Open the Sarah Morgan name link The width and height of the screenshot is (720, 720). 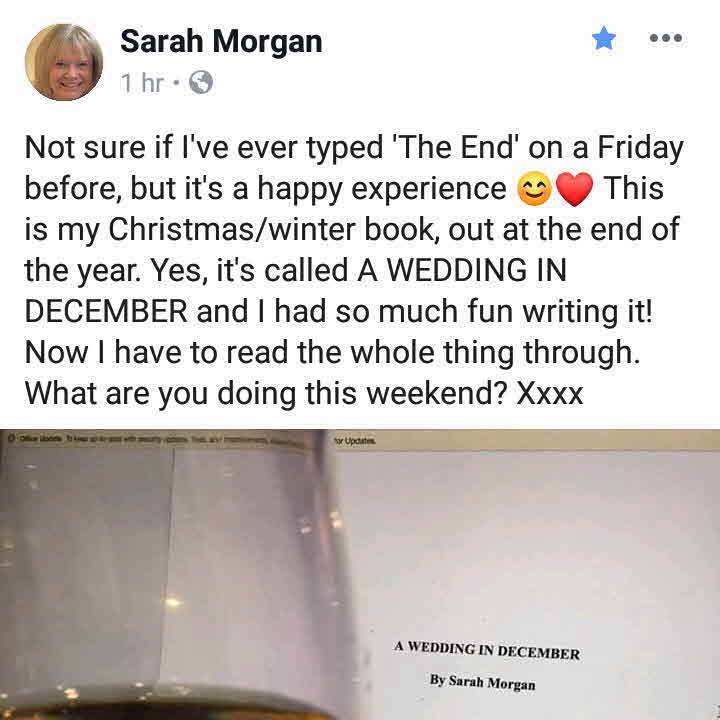click(x=221, y=41)
